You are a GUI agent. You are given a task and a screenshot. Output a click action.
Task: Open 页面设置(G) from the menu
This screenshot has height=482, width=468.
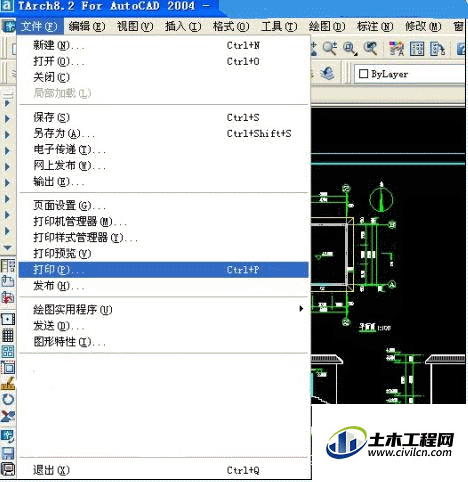[x=163, y=205]
